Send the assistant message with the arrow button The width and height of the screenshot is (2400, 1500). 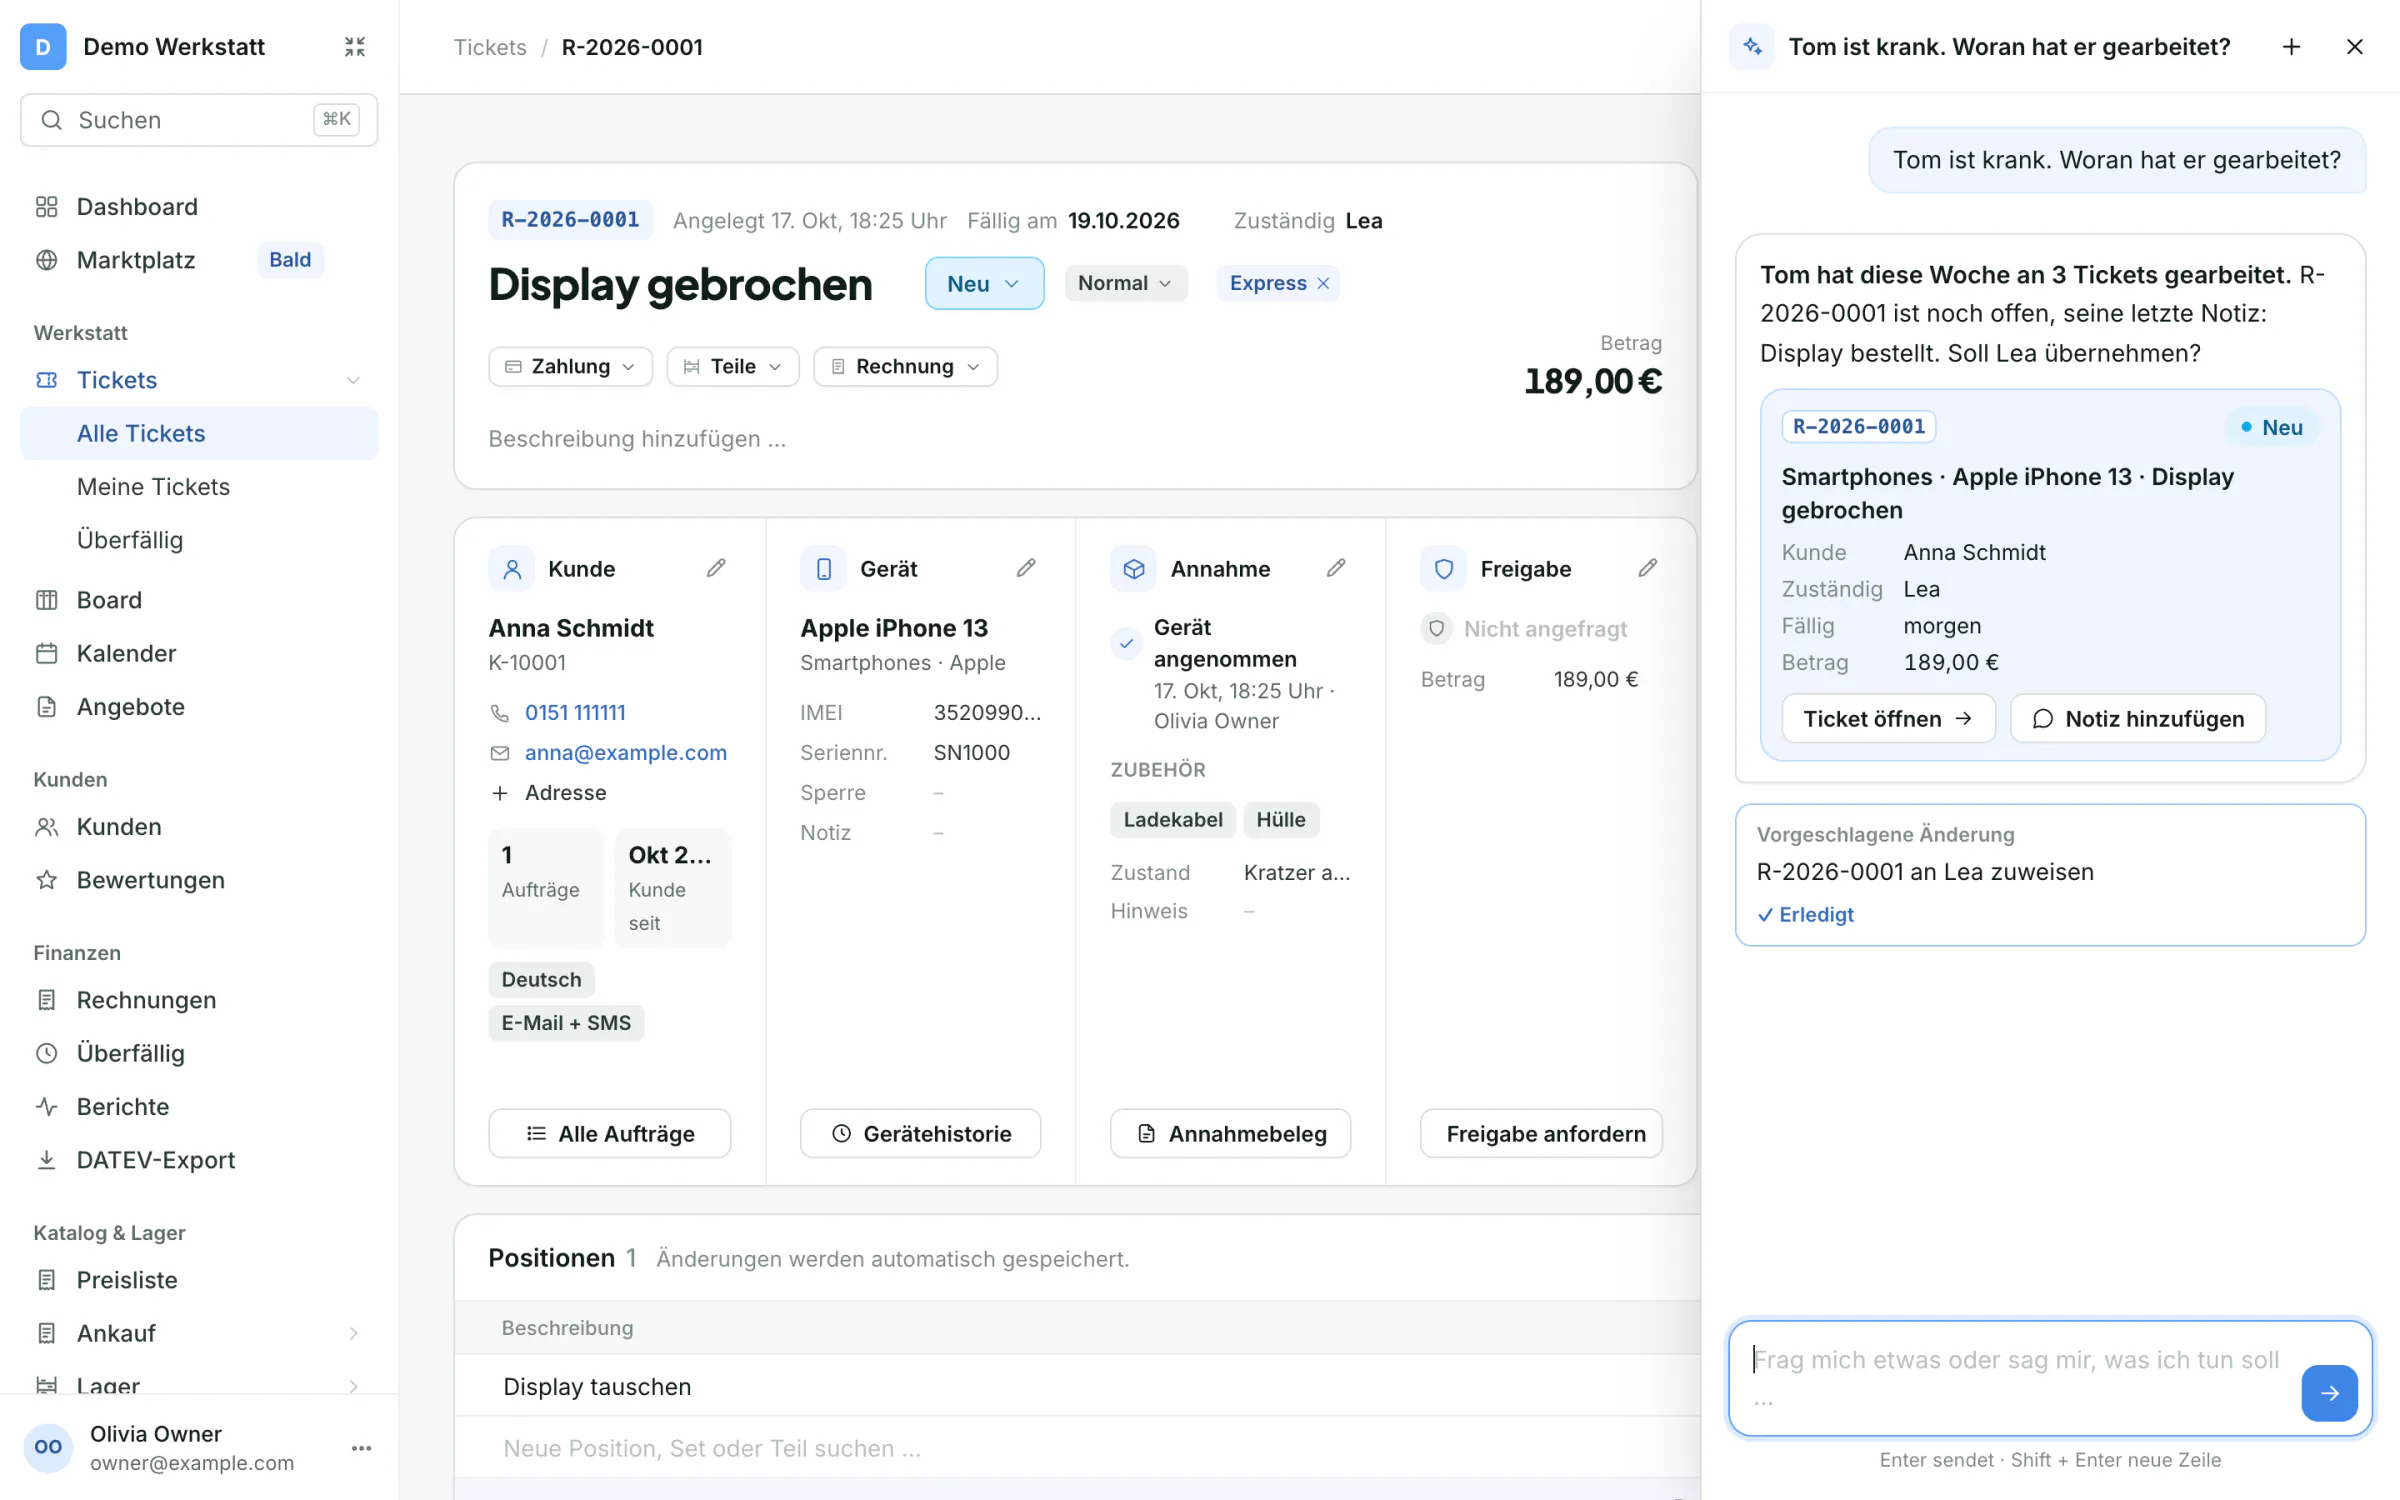click(x=2329, y=1392)
